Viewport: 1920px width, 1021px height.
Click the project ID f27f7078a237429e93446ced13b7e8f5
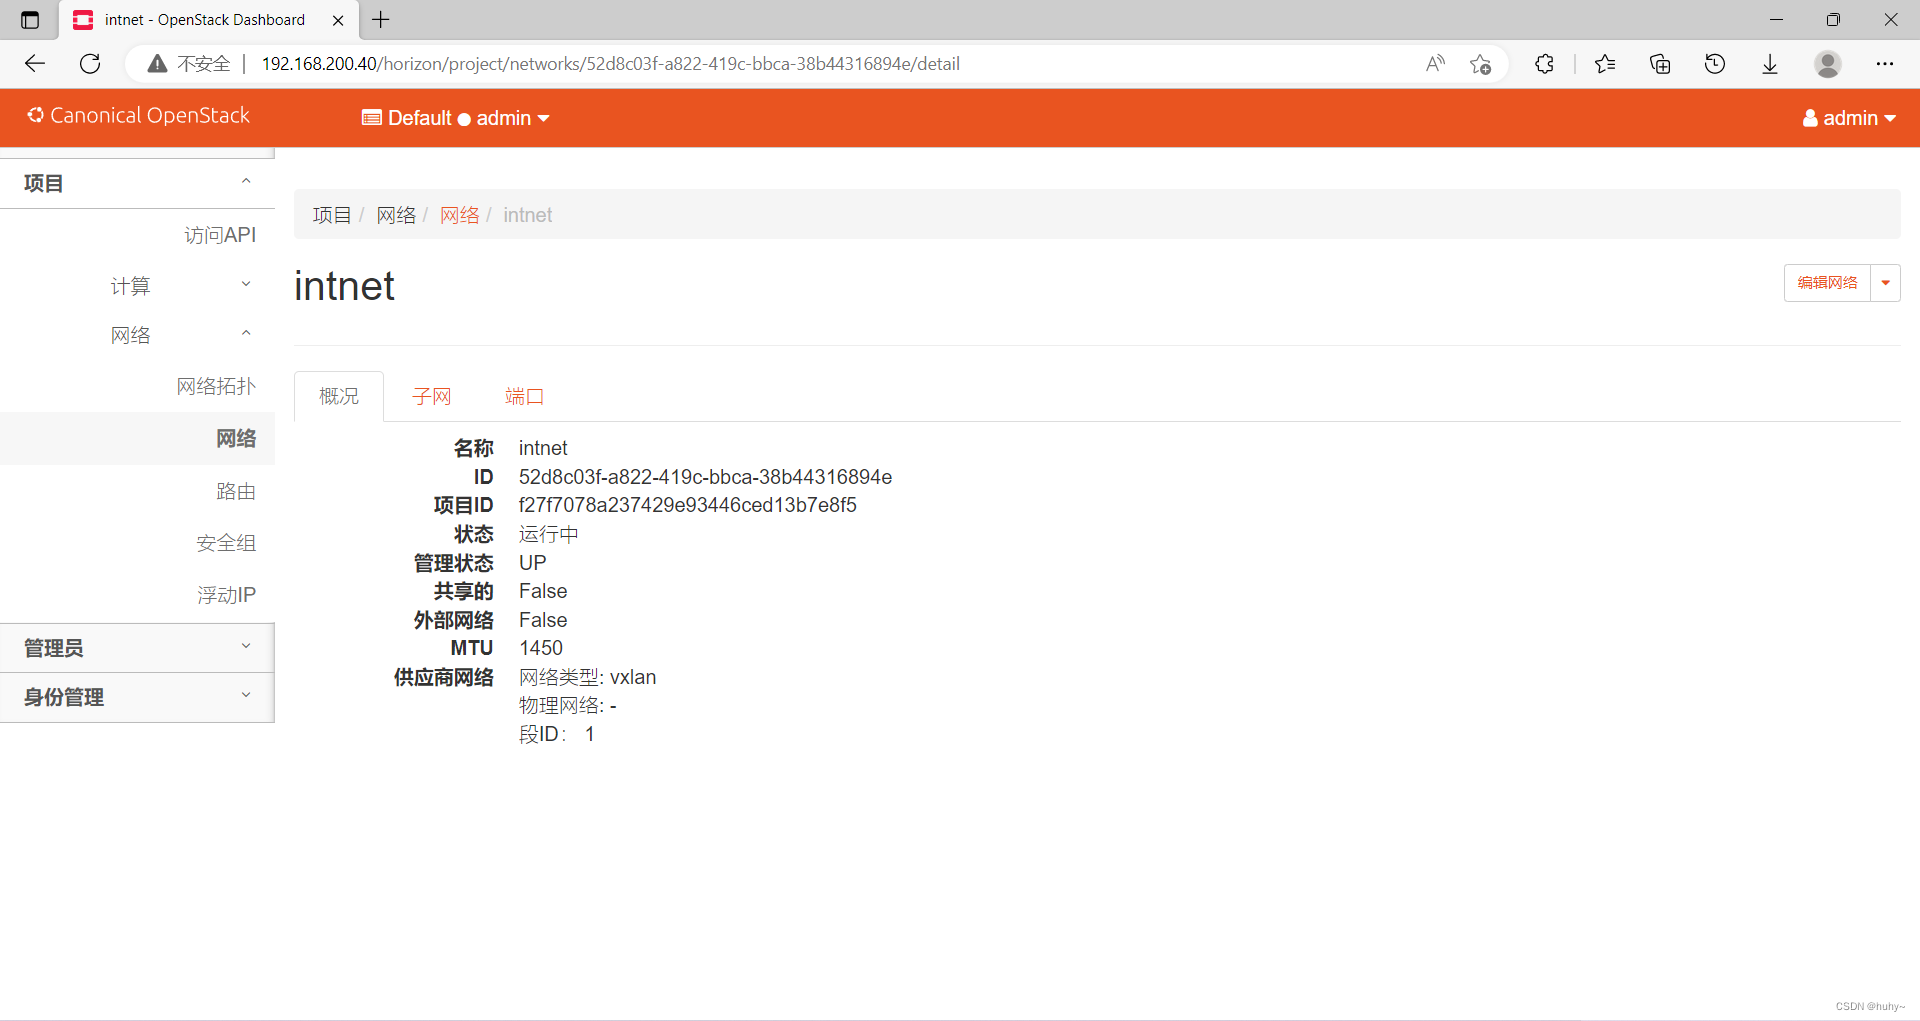coord(687,505)
